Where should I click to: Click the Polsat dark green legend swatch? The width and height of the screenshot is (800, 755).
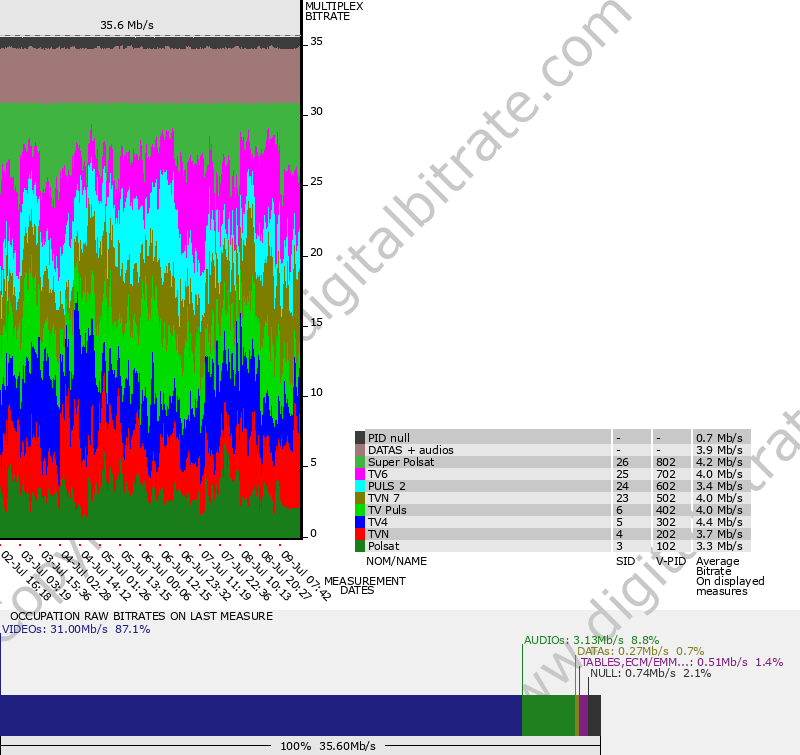pyautogui.click(x=360, y=546)
